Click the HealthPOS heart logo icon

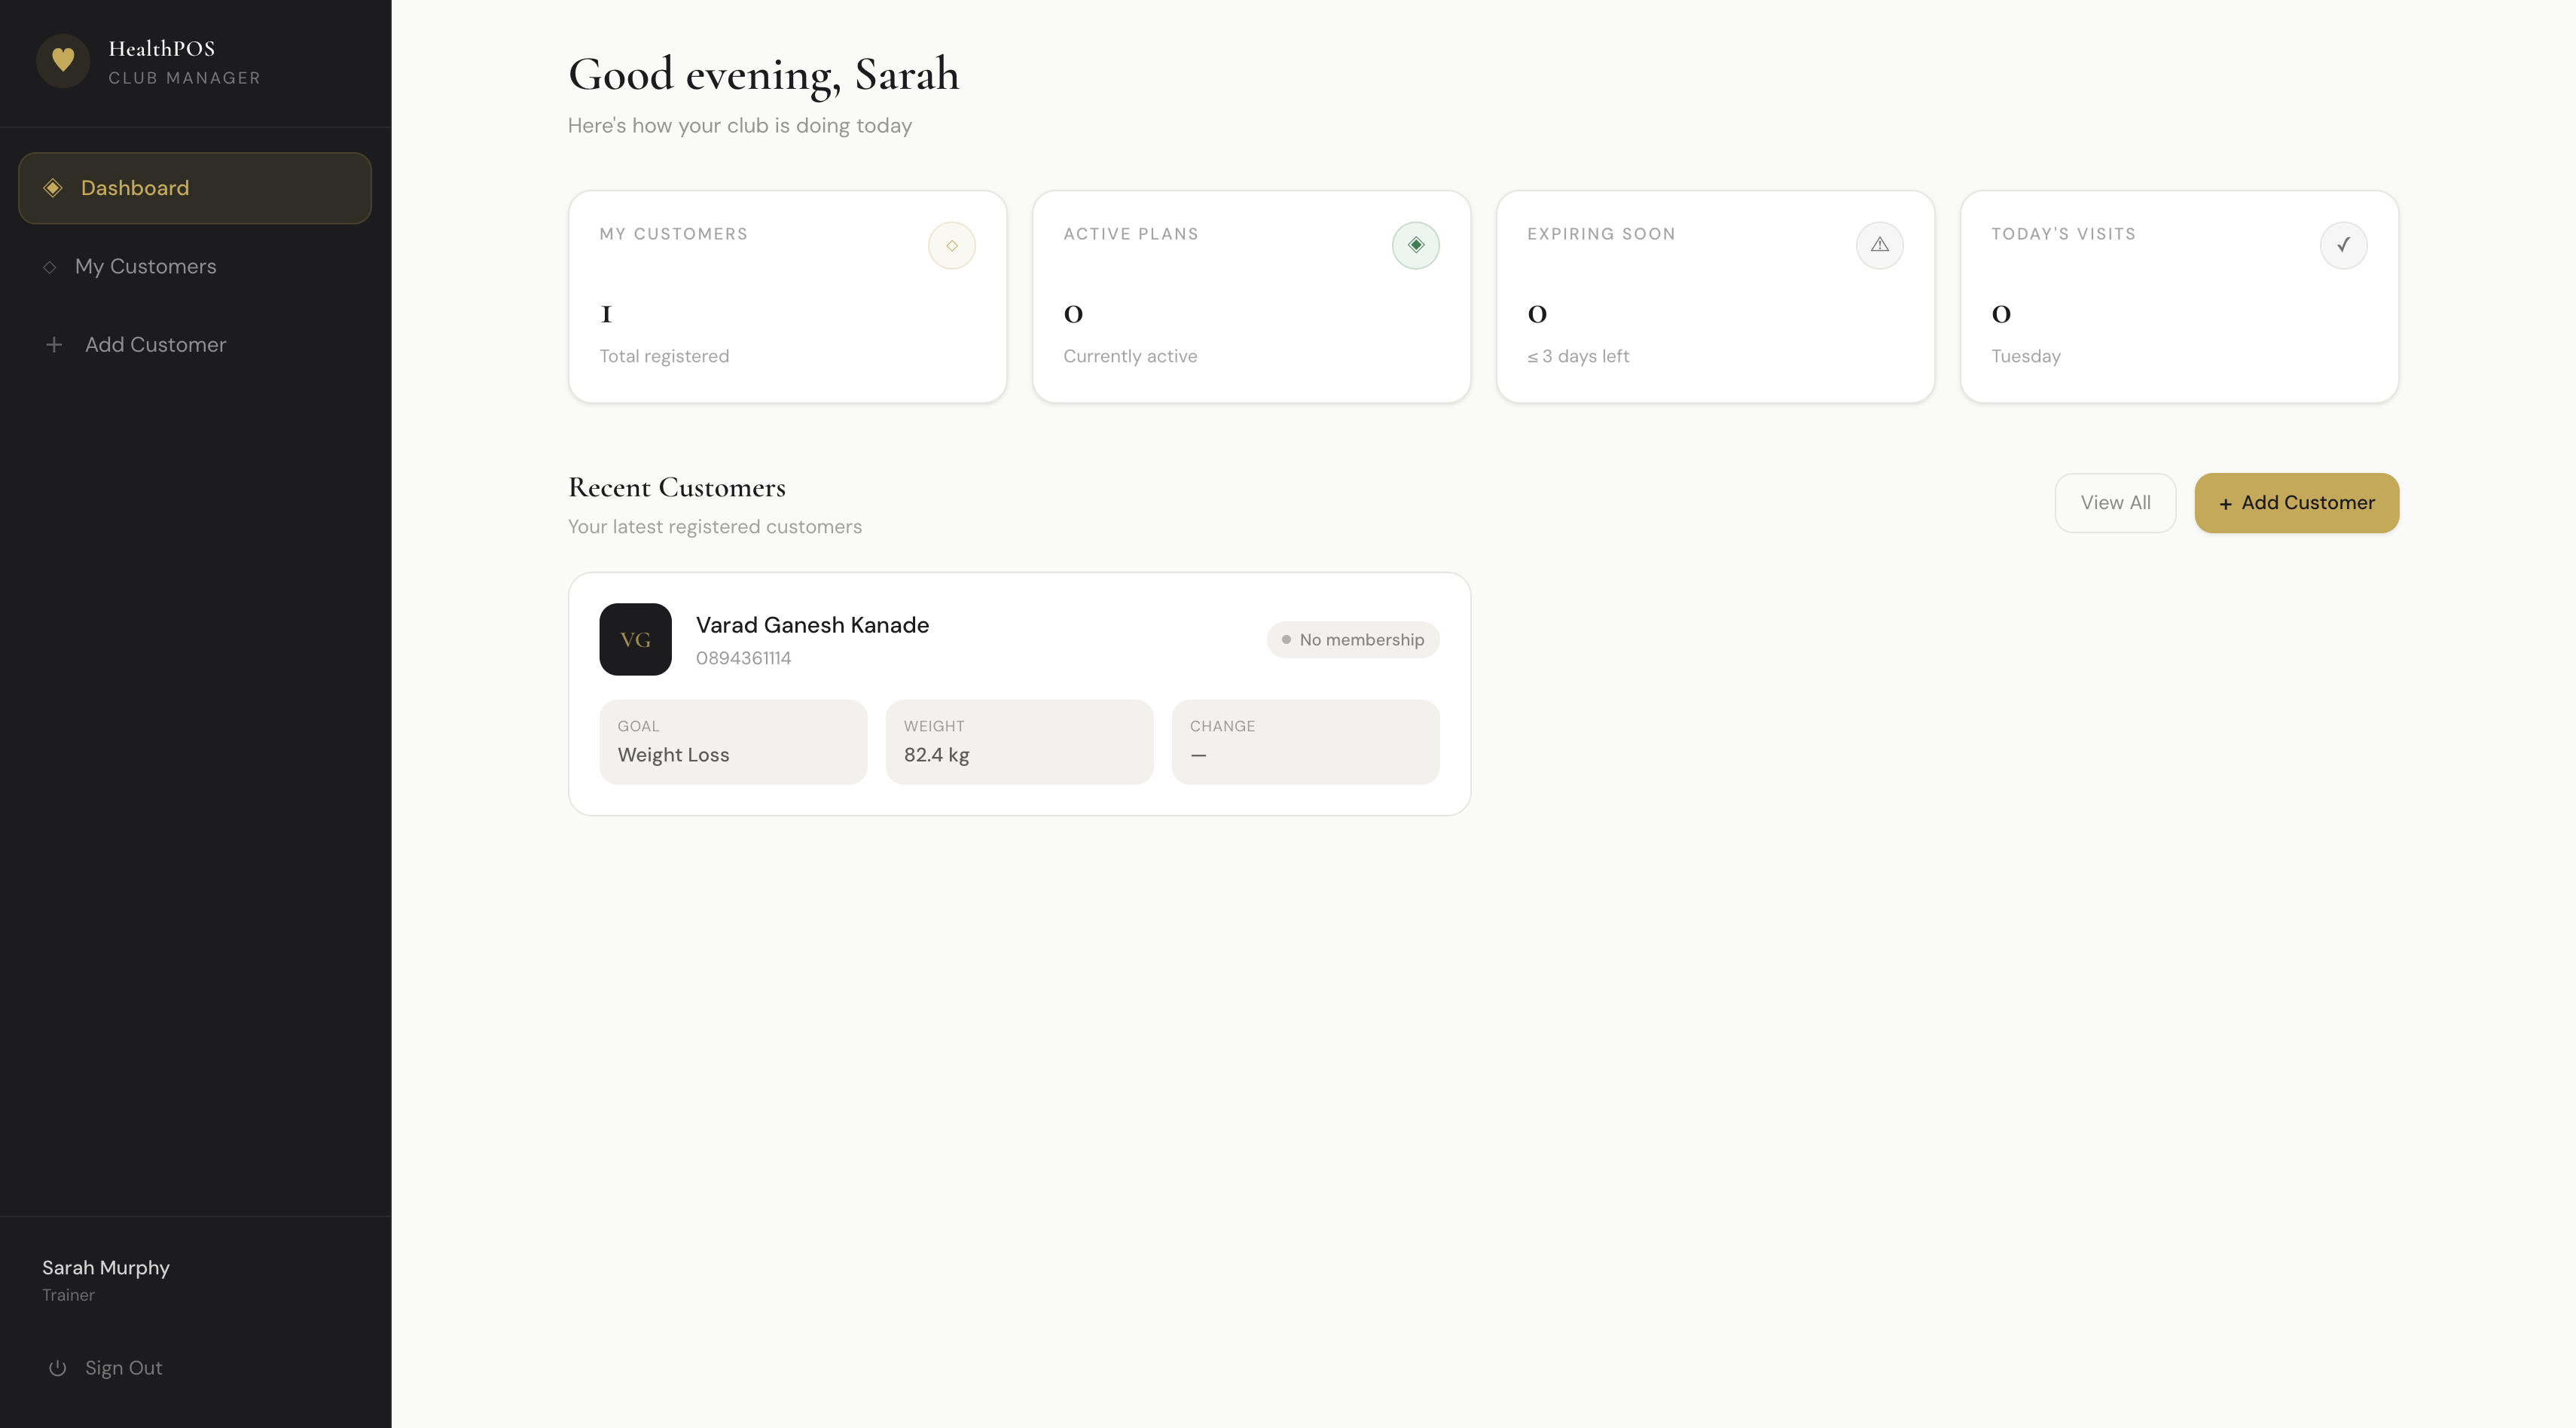63,61
